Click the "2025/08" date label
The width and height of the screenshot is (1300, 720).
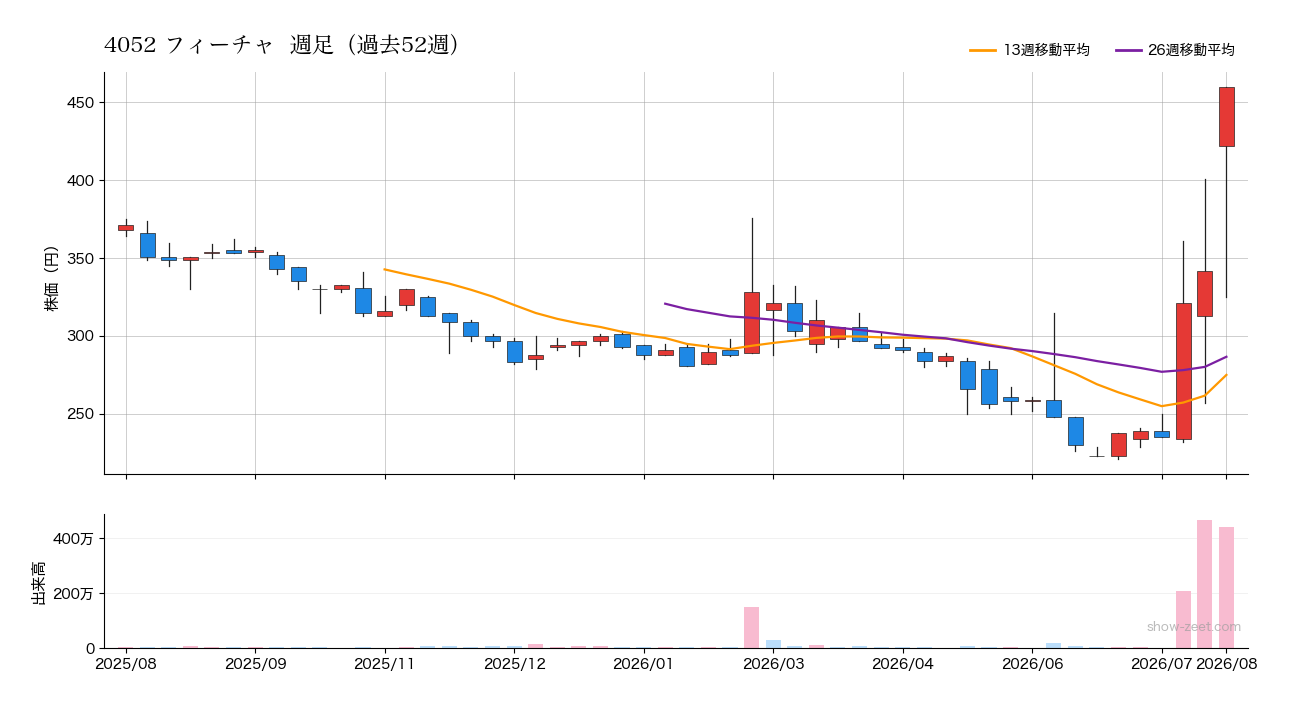click(126, 662)
